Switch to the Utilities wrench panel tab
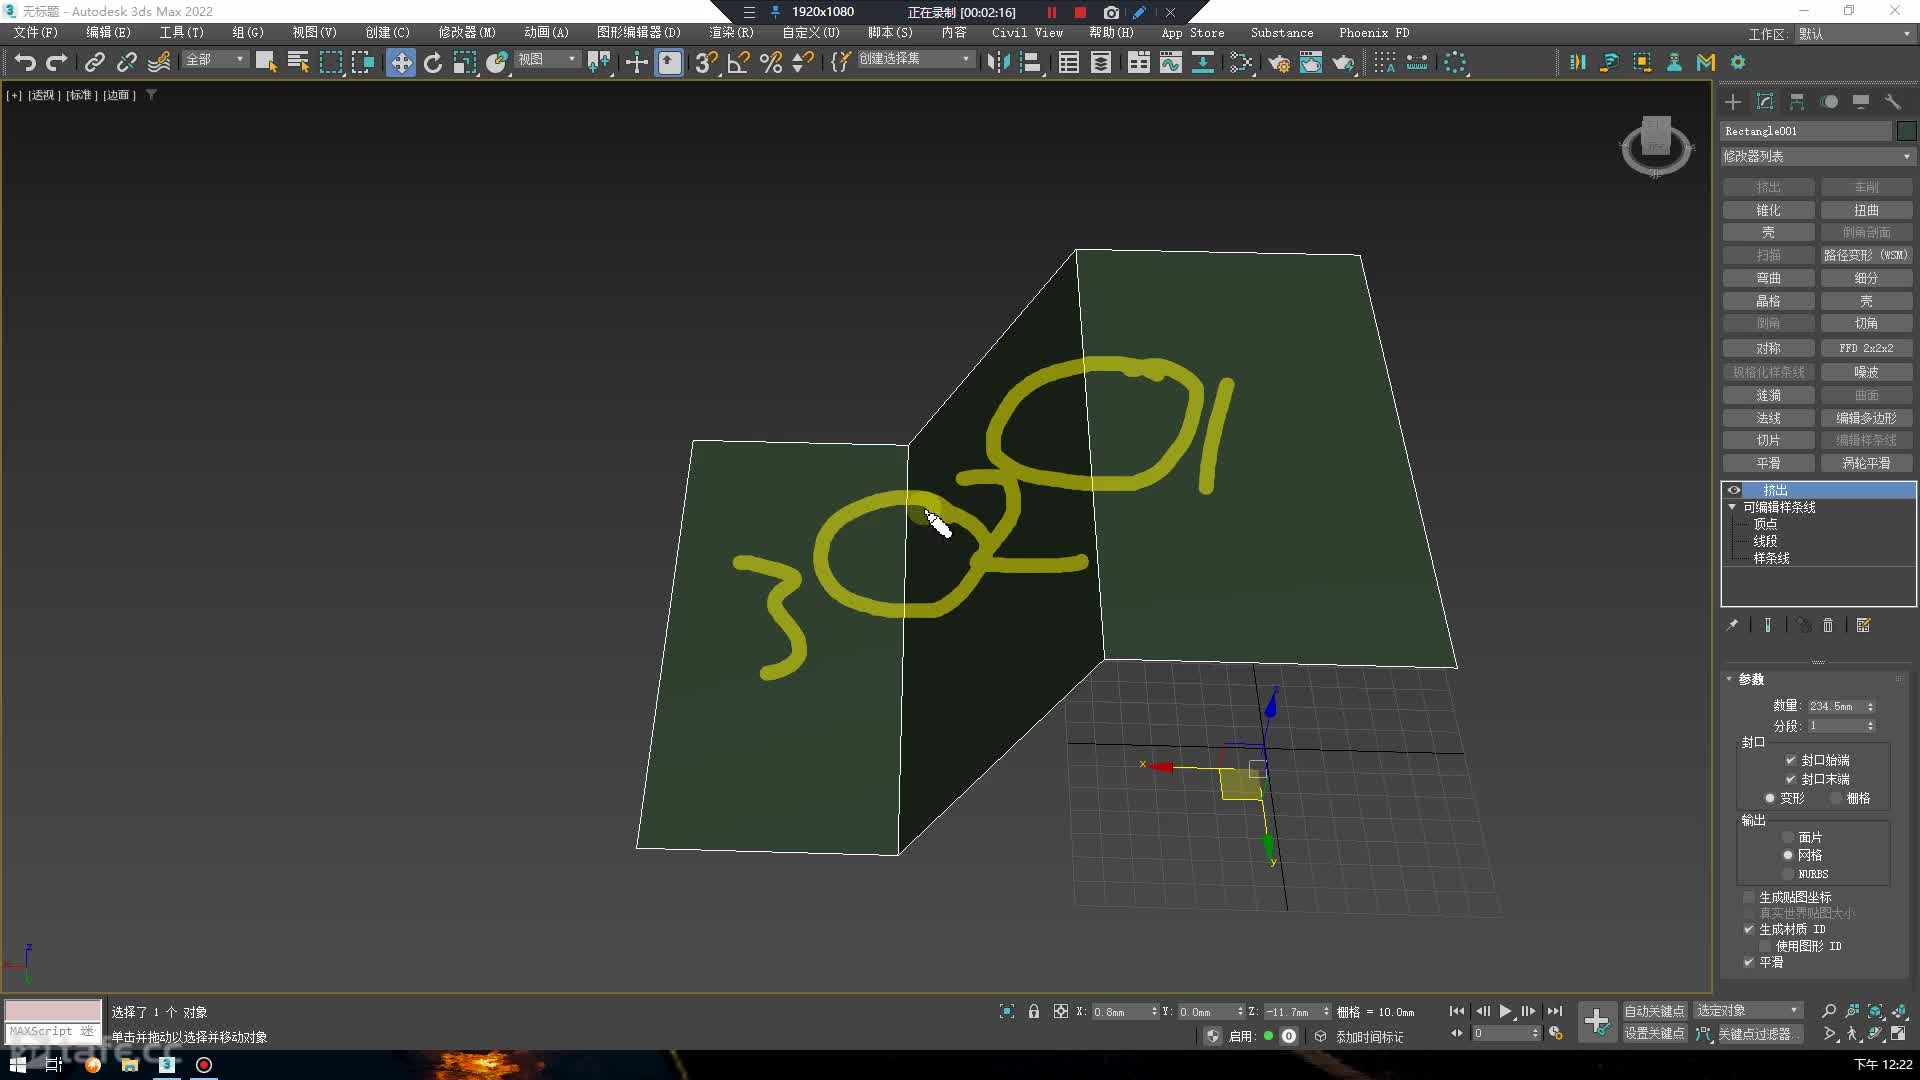The width and height of the screenshot is (1920, 1080). (x=1892, y=102)
